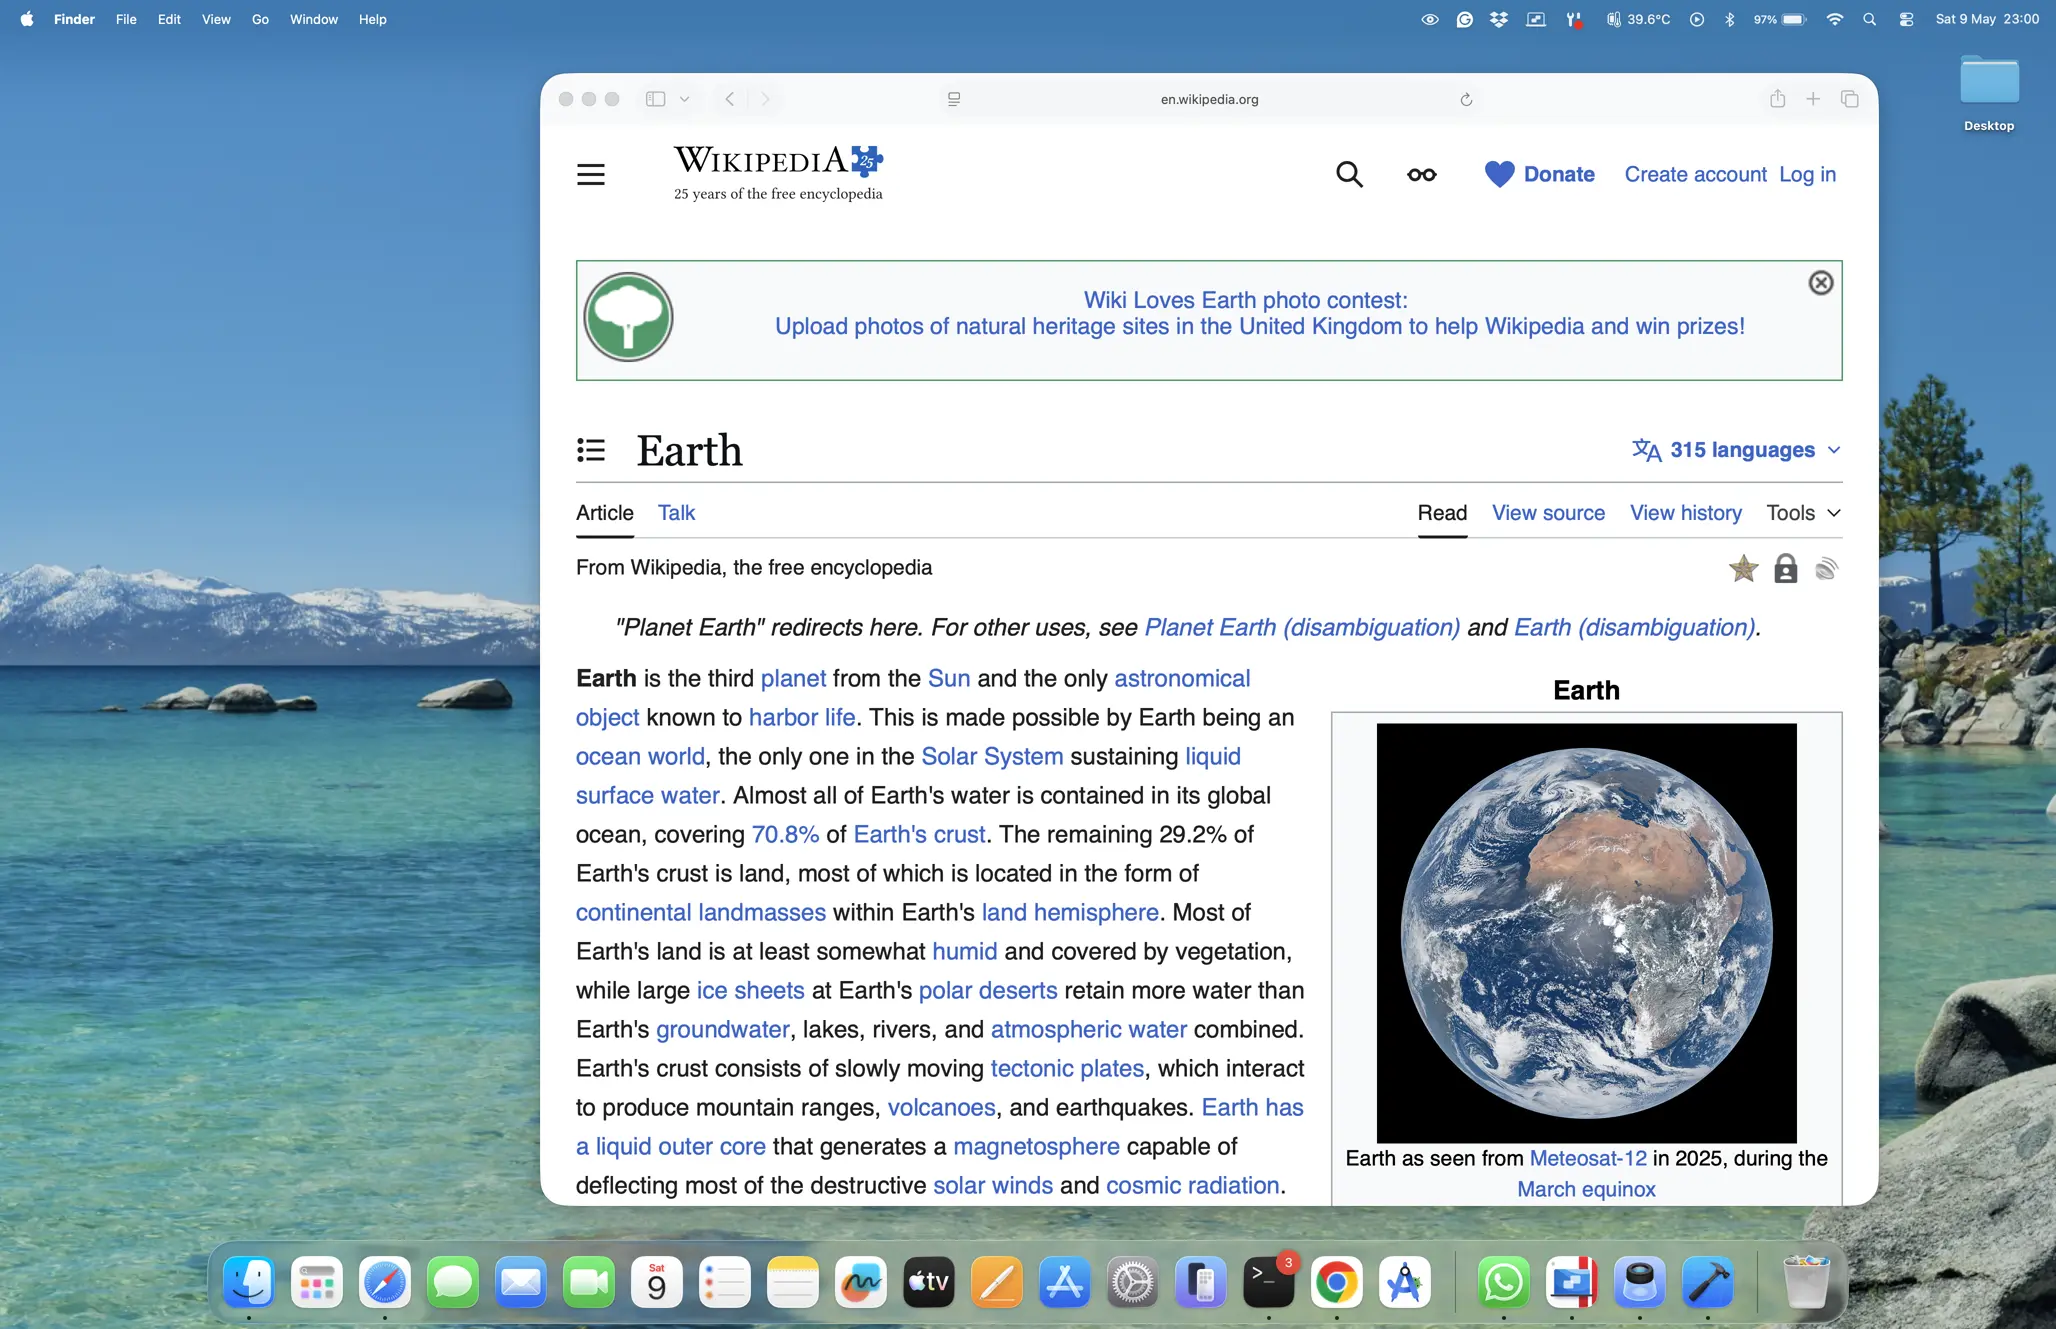Click the page protection padlock icon

(x=1786, y=569)
